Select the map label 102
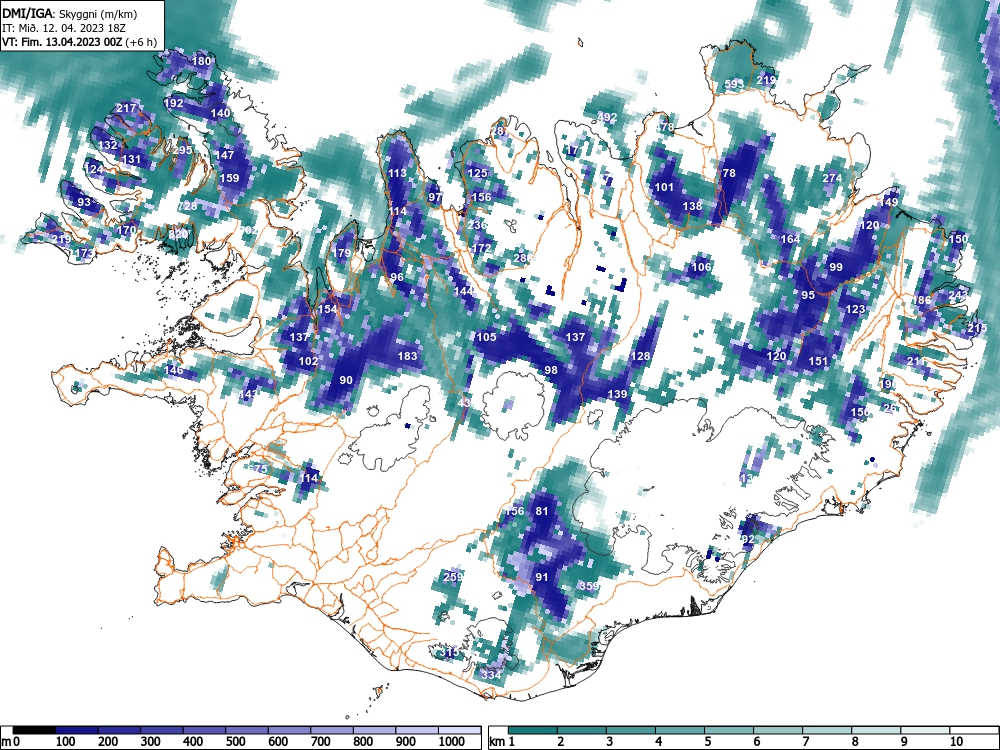 coord(308,361)
